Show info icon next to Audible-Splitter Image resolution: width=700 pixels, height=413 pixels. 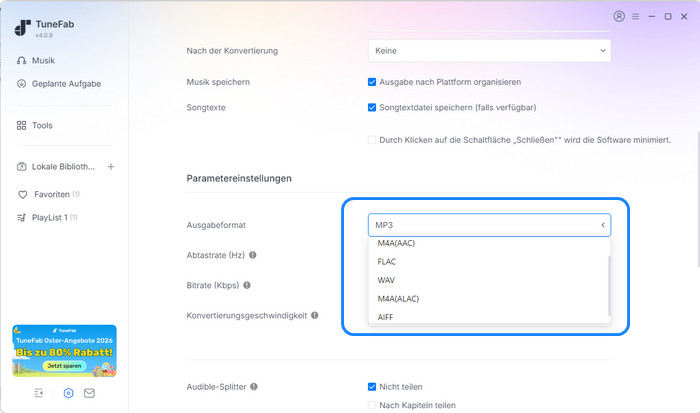pyautogui.click(x=254, y=387)
